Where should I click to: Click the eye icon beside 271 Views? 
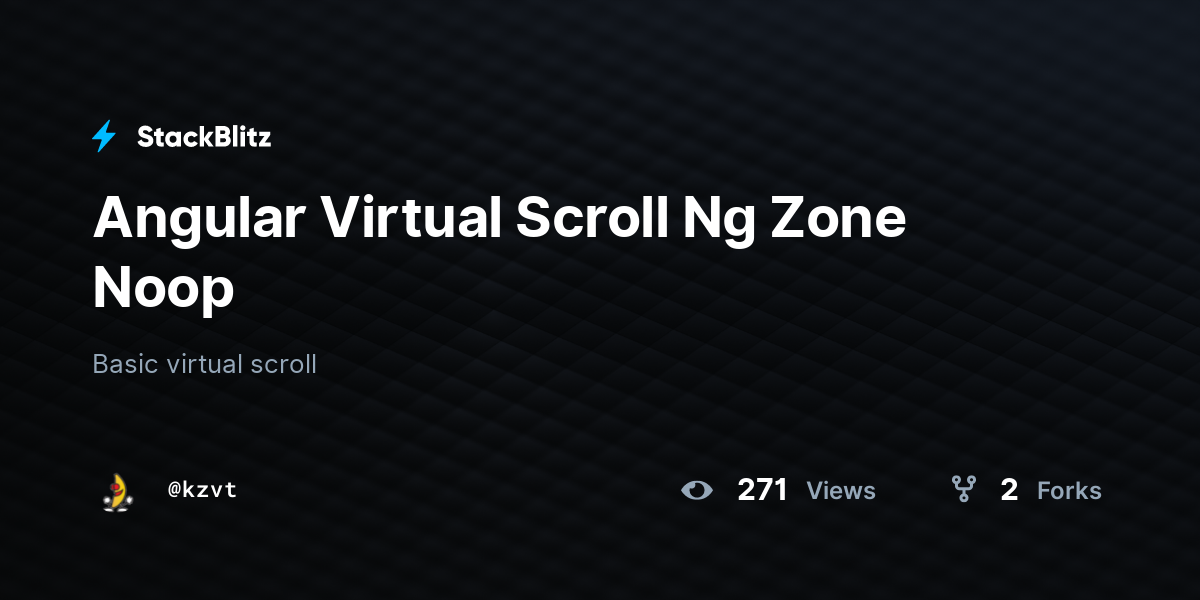coord(697,490)
